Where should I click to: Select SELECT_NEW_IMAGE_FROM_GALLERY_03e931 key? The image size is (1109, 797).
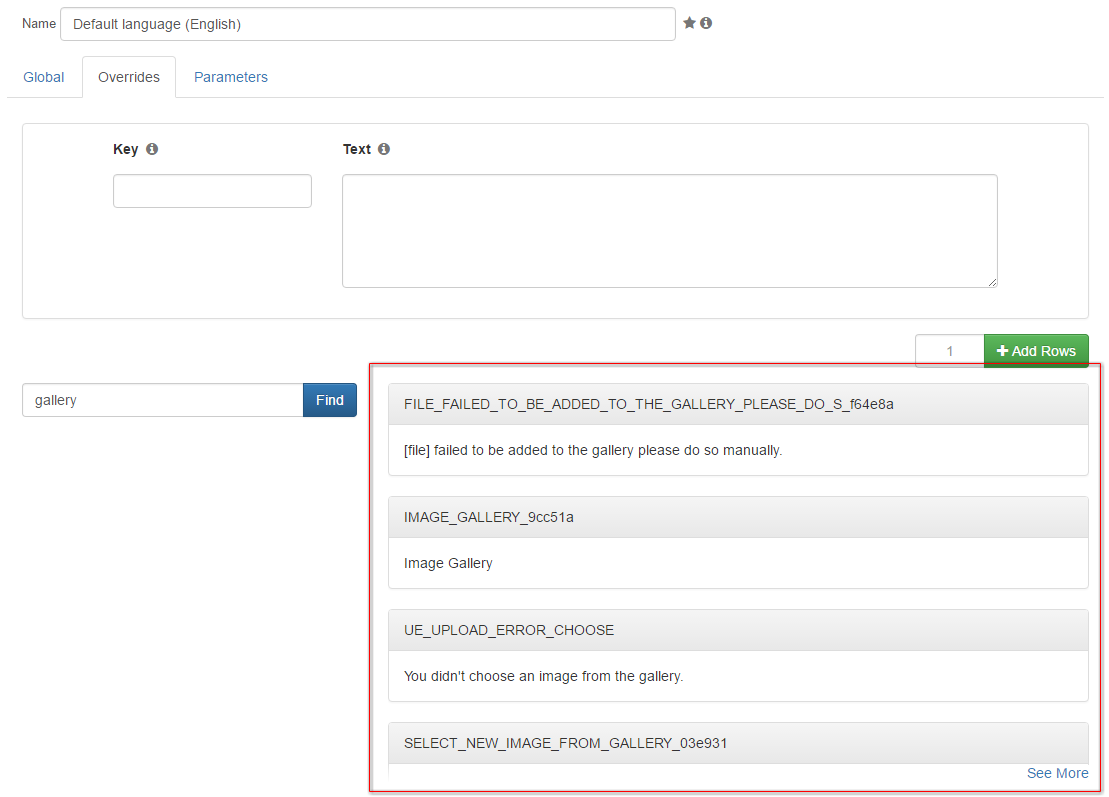[738, 743]
